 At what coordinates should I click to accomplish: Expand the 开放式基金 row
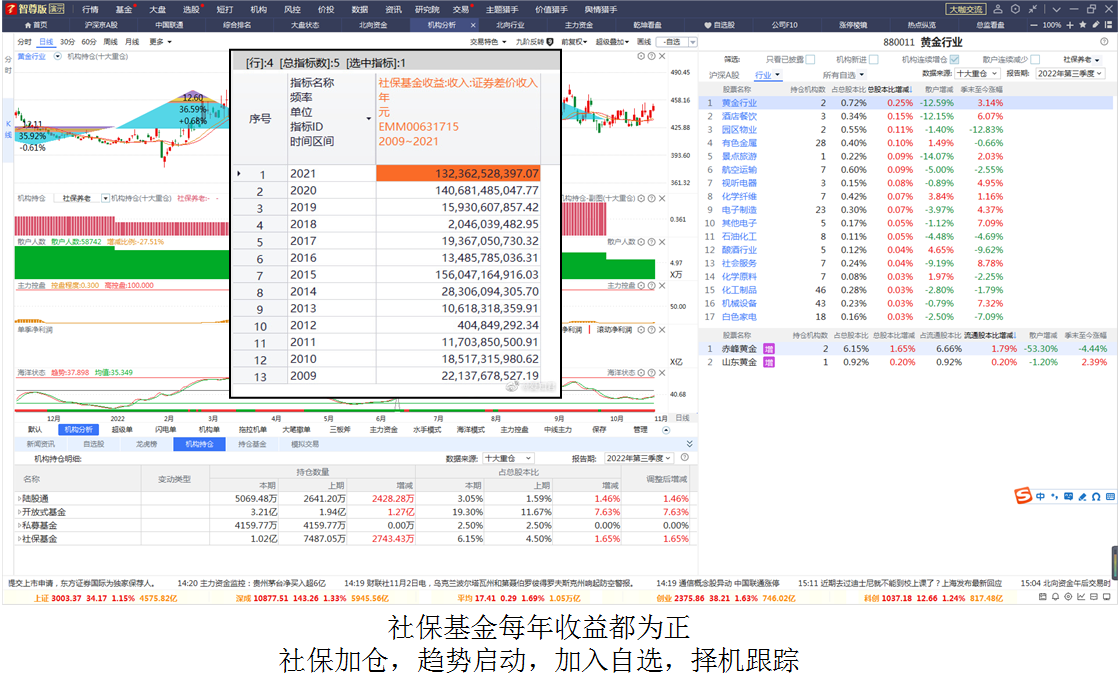(20, 512)
